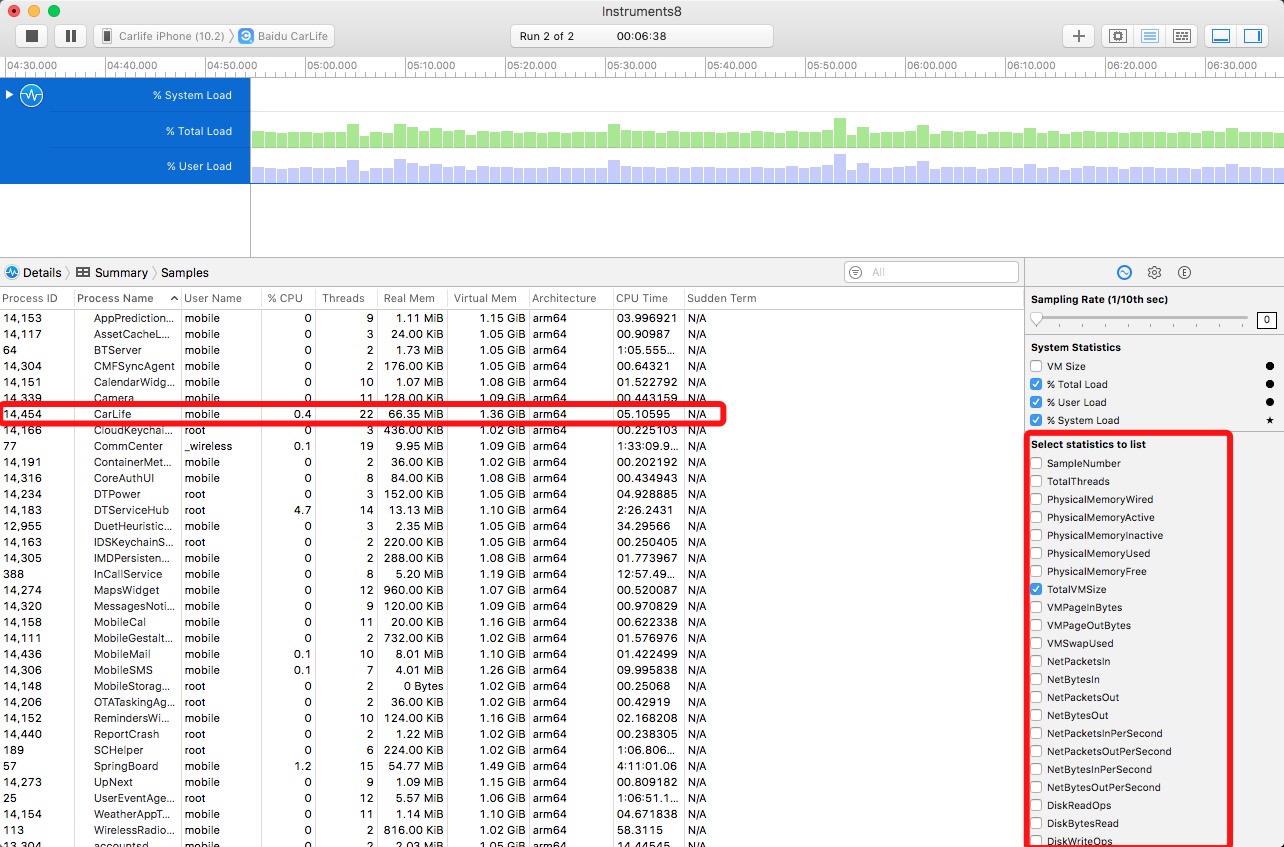1284x847 pixels.
Task: Stop the recording with the stop button
Action: coord(32,36)
